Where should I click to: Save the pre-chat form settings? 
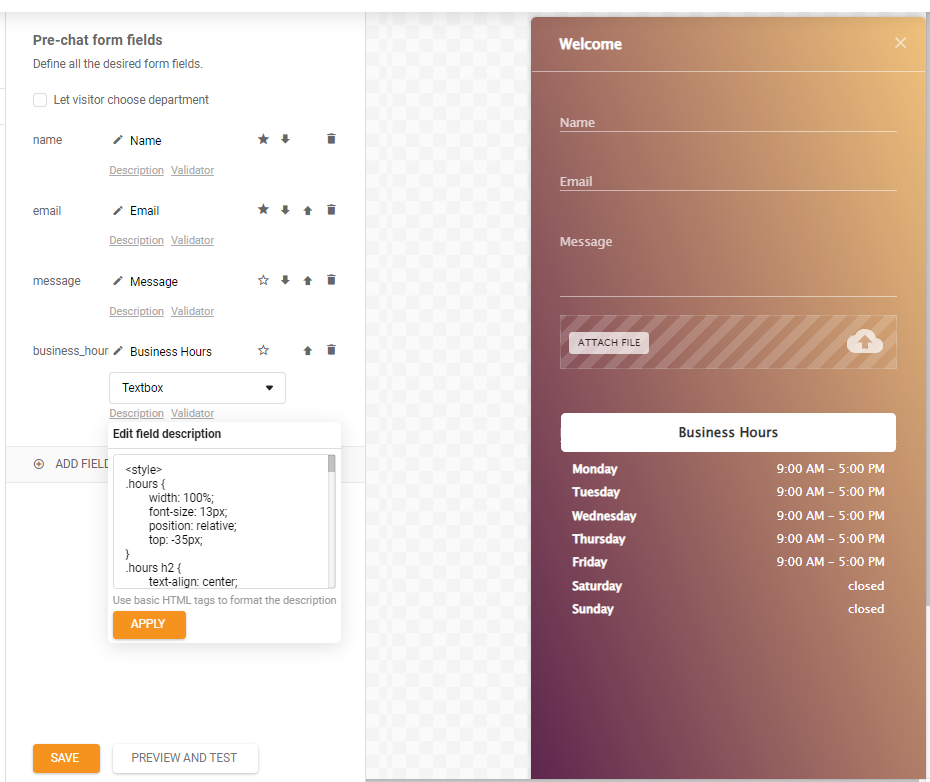tap(65, 758)
